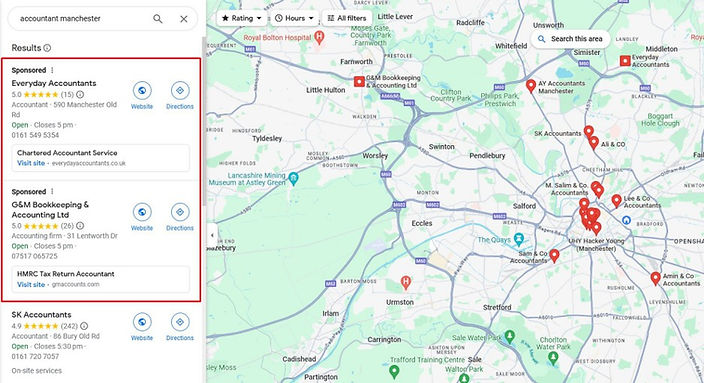This screenshot has height=383, width=704.
Task: Click Lee & Co Accountants map pin
Action: pyautogui.click(x=616, y=201)
